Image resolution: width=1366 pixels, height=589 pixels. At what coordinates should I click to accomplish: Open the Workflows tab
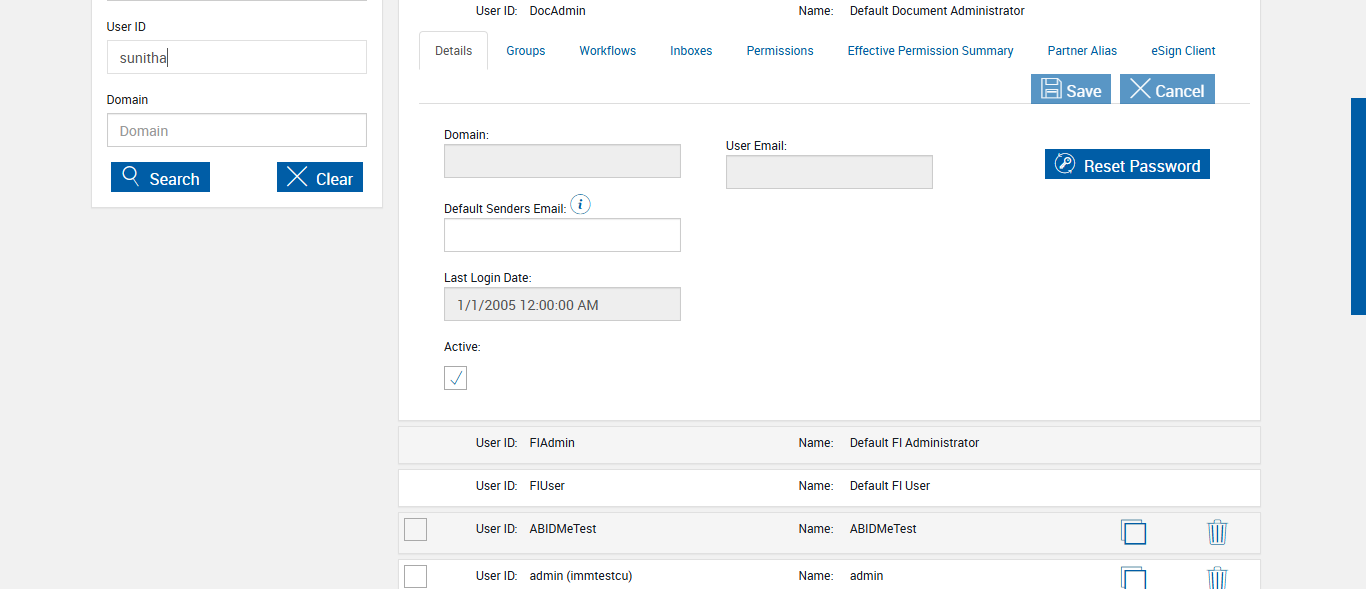point(607,51)
